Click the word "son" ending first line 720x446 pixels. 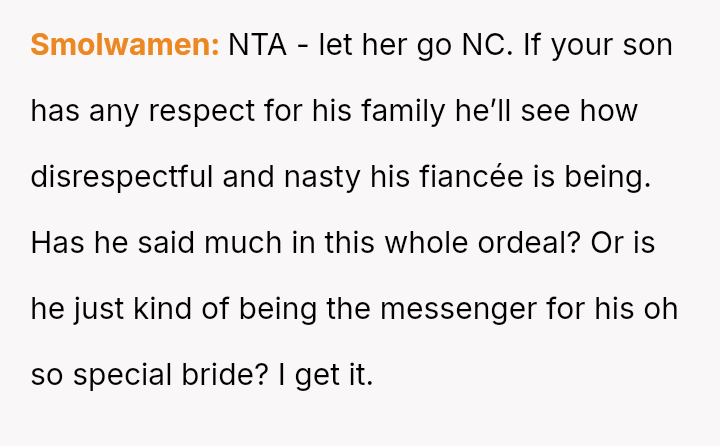(x=649, y=46)
